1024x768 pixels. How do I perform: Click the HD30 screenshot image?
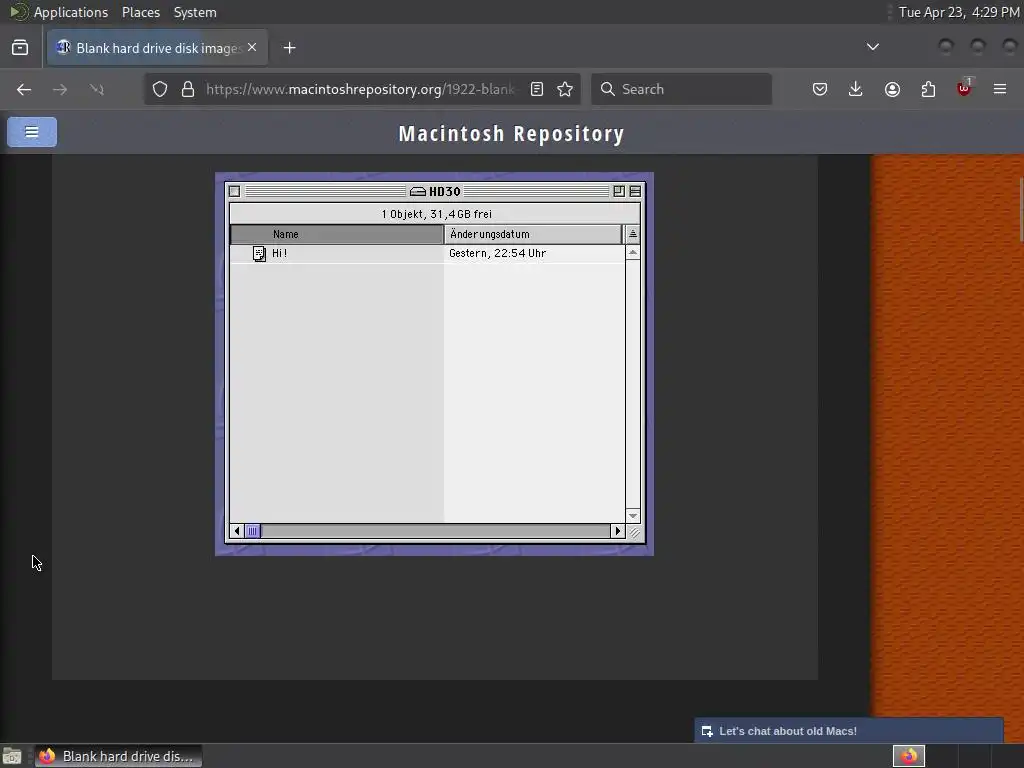(434, 364)
